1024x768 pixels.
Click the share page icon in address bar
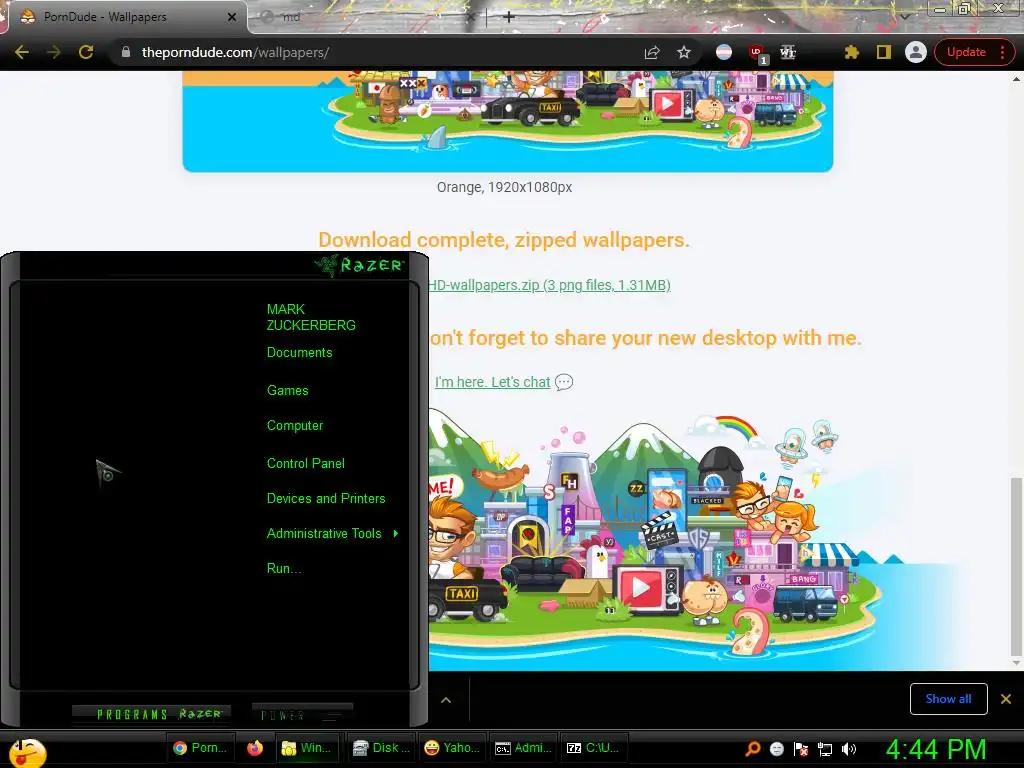tap(652, 52)
